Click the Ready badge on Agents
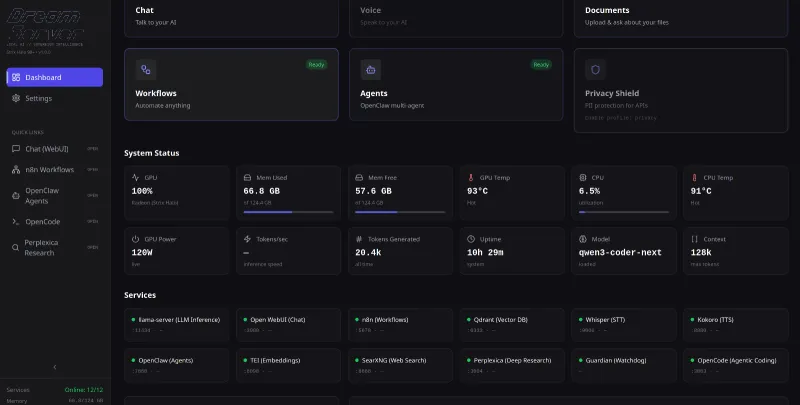The height and width of the screenshot is (405, 800). pos(541,65)
